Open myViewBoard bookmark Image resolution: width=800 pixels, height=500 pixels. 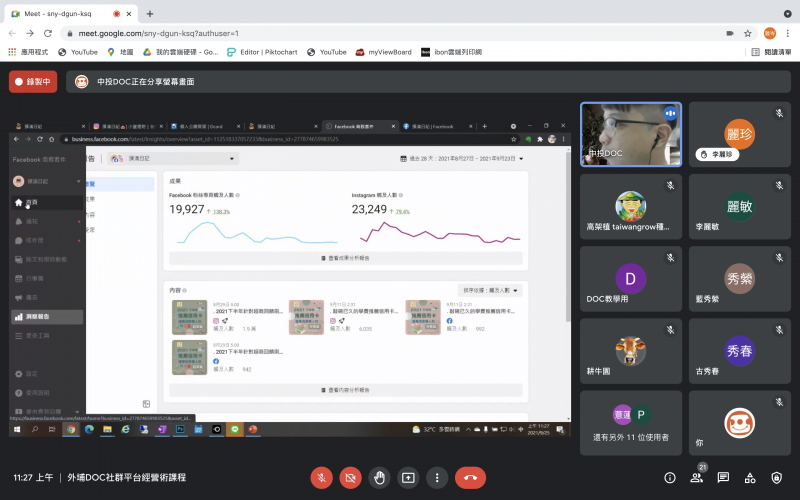click(x=383, y=52)
